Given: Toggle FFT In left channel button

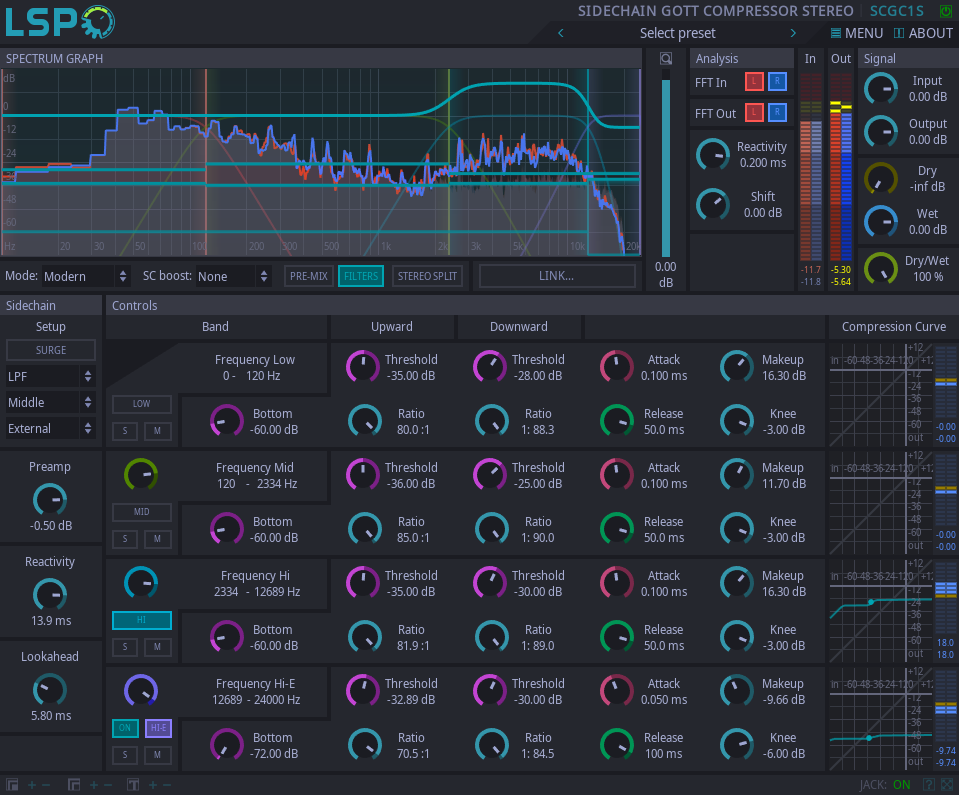Looking at the screenshot, I should tap(753, 83).
